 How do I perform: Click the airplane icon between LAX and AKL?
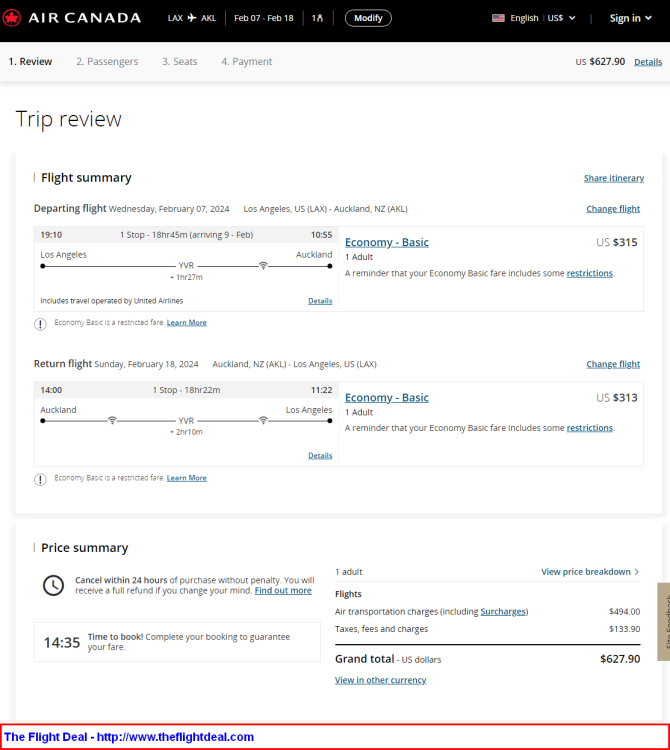click(x=192, y=18)
